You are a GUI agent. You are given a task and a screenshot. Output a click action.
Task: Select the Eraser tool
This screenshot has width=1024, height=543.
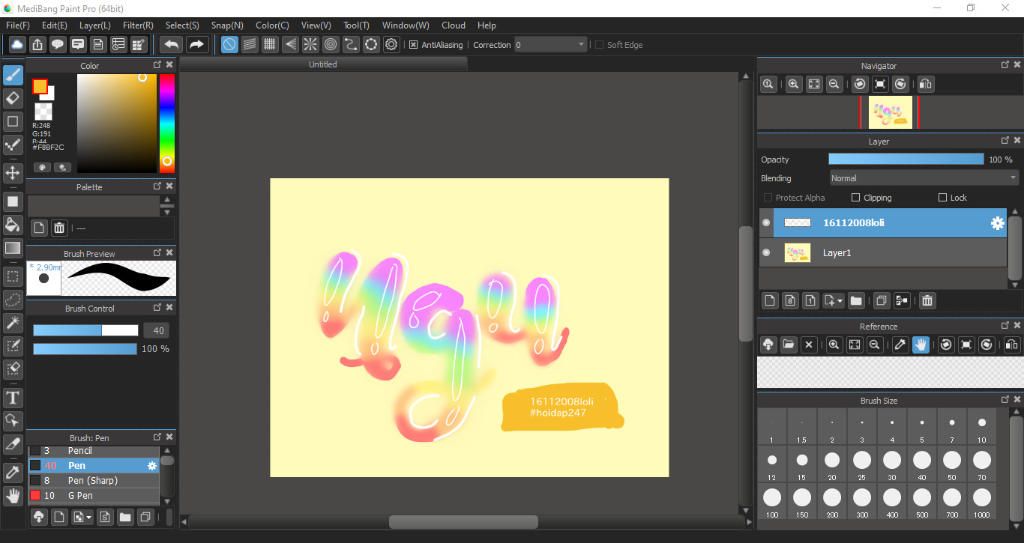pos(12,98)
